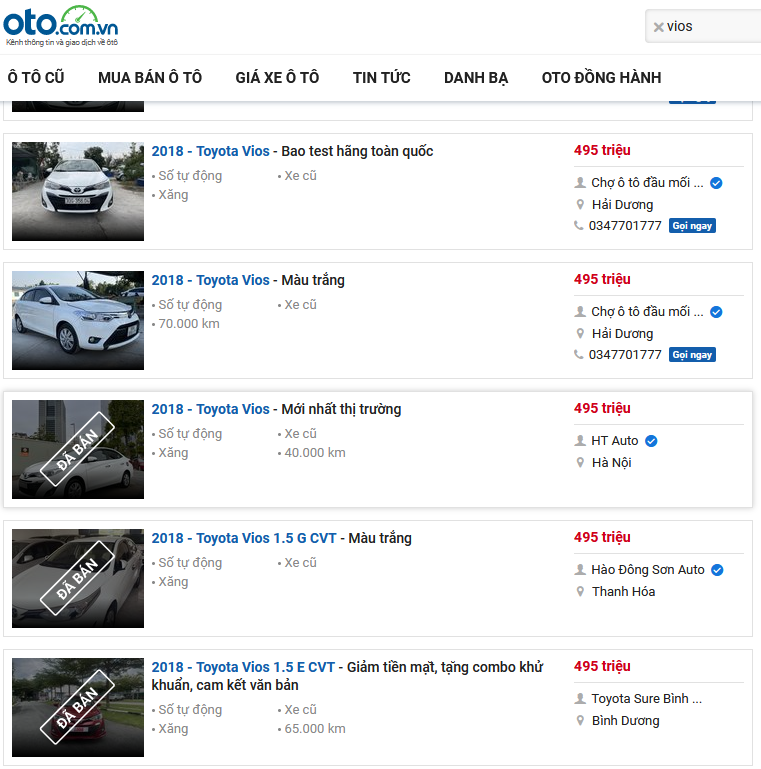Open Toyota Vios 1.5 E CVT listing
Screen dimensions: 761x769
pyautogui.click(x=347, y=676)
